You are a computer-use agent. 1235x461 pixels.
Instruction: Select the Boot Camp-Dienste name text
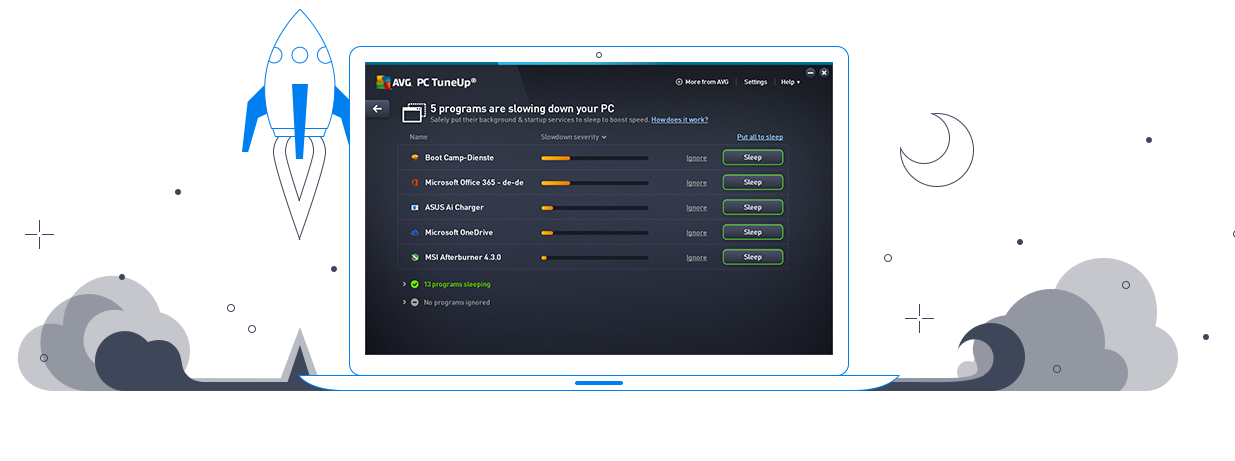[x=459, y=158]
